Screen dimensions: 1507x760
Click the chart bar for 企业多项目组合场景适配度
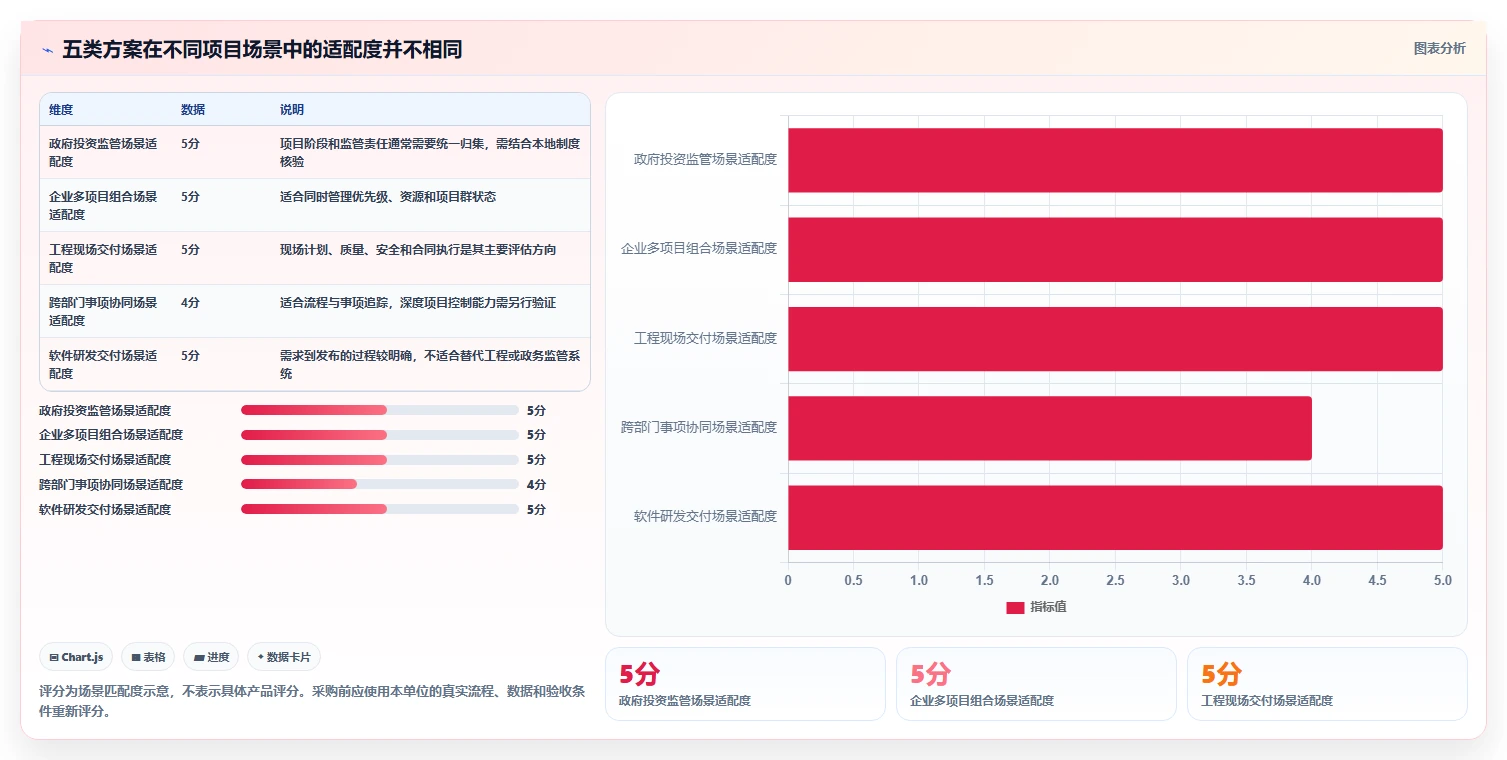(x=1115, y=249)
